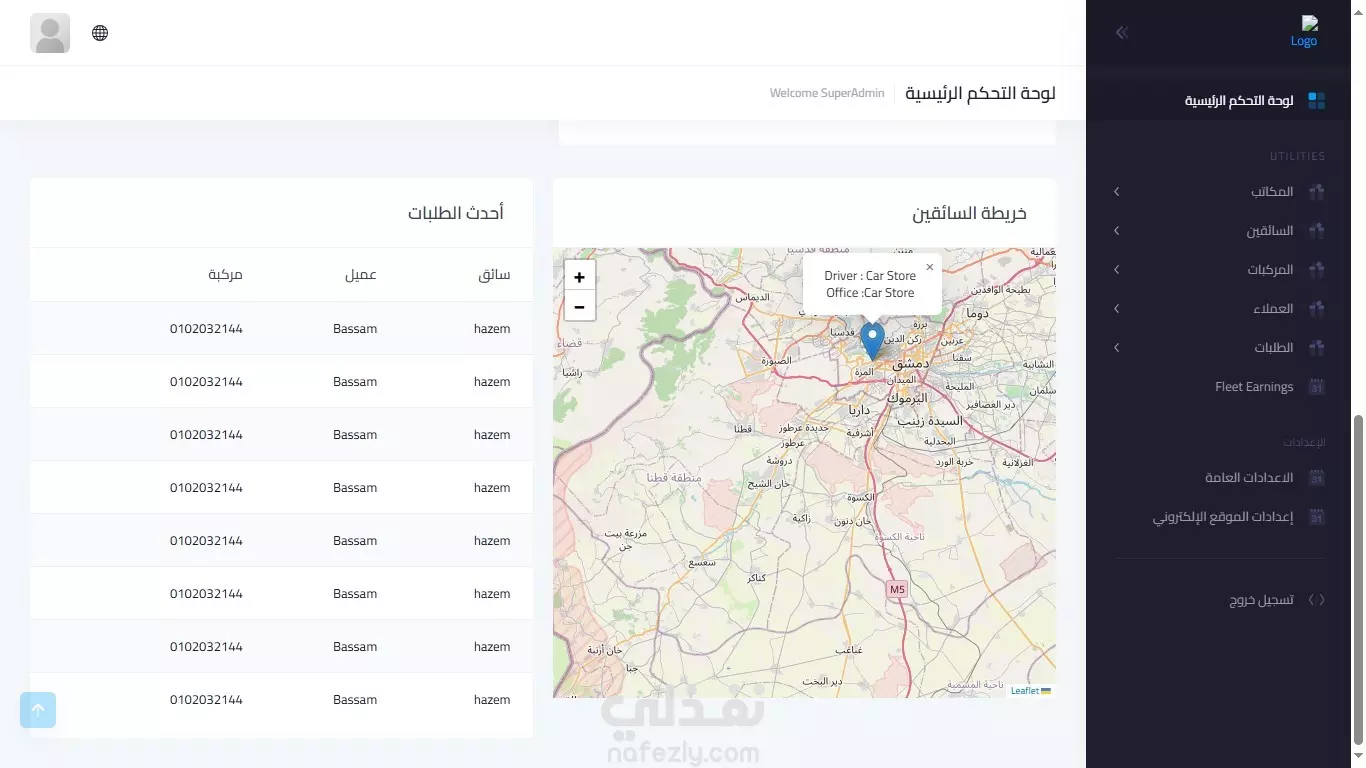This screenshot has width=1366, height=768.
Task: Expand the المكاتب menu chevron
Action: click(x=1117, y=192)
